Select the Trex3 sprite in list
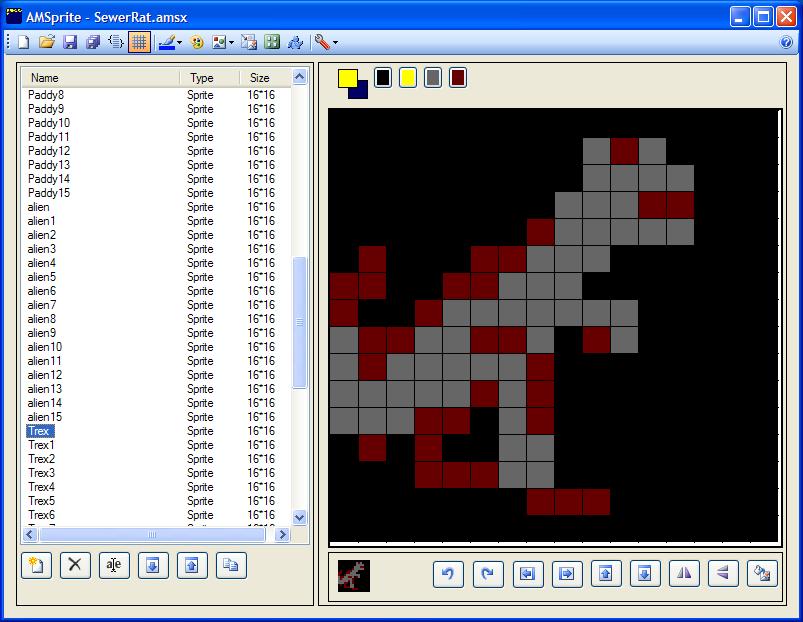 [x=41, y=473]
